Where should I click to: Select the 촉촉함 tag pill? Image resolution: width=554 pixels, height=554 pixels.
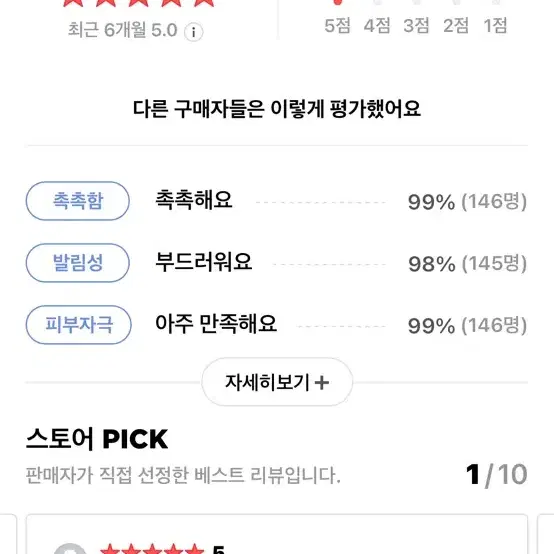78,201
